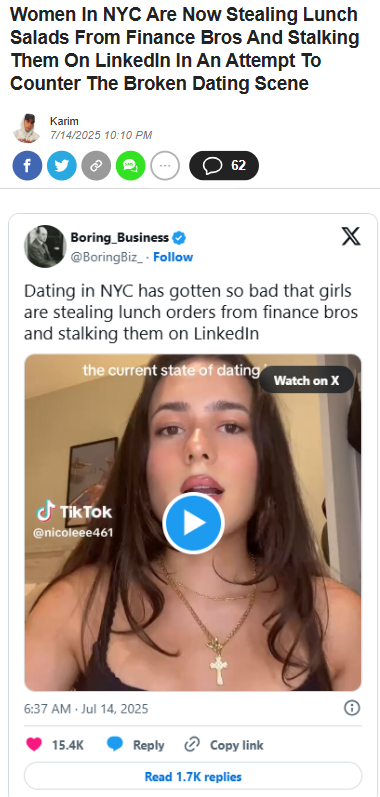The width and height of the screenshot is (380, 797).
Task: Play the embedded TikTok video
Action: pos(194,523)
